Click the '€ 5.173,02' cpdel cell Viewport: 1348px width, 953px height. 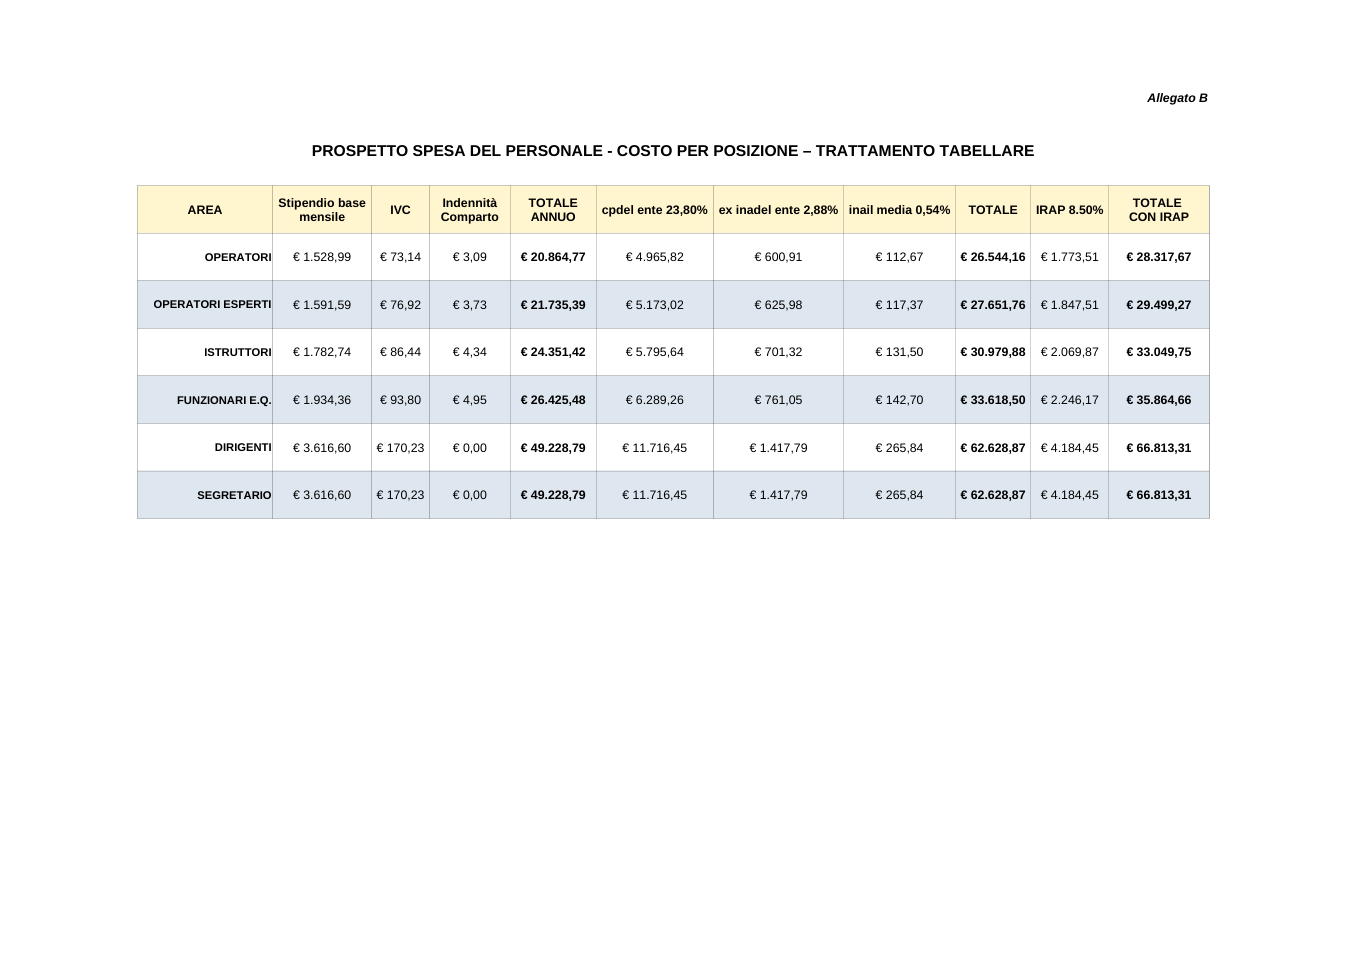[x=655, y=305]
